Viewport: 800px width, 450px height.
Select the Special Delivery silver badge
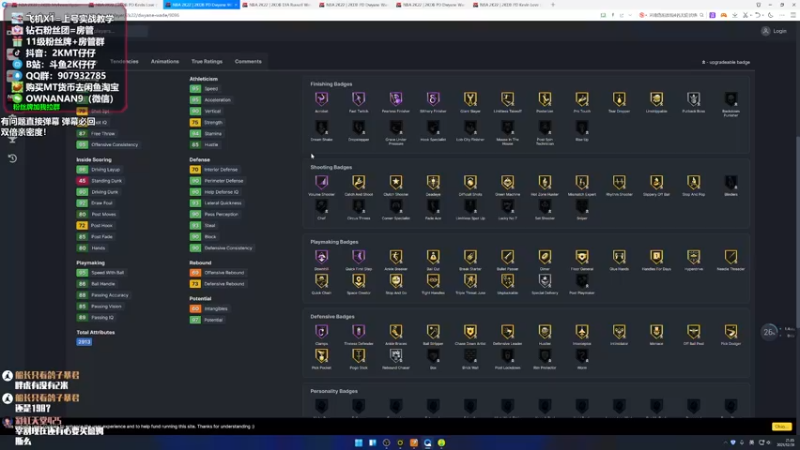[x=545, y=280]
